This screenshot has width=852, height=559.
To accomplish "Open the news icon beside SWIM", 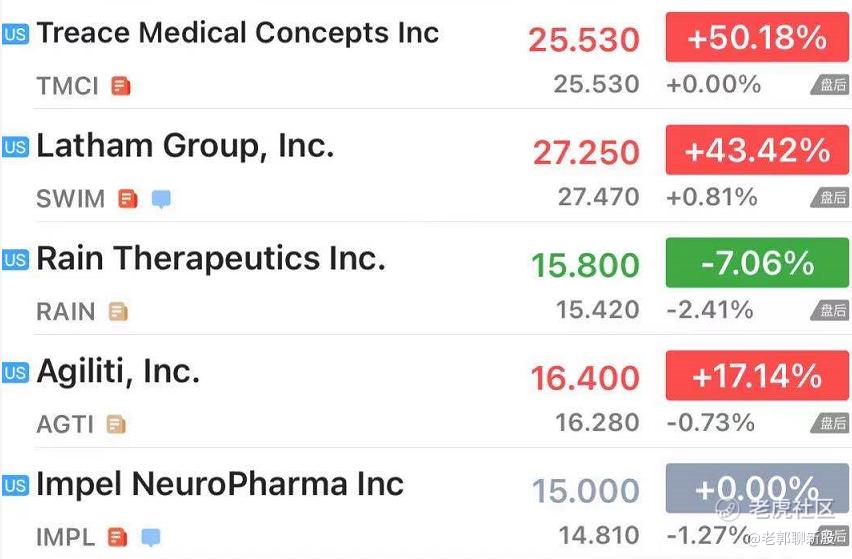I will [x=128, y=199].
